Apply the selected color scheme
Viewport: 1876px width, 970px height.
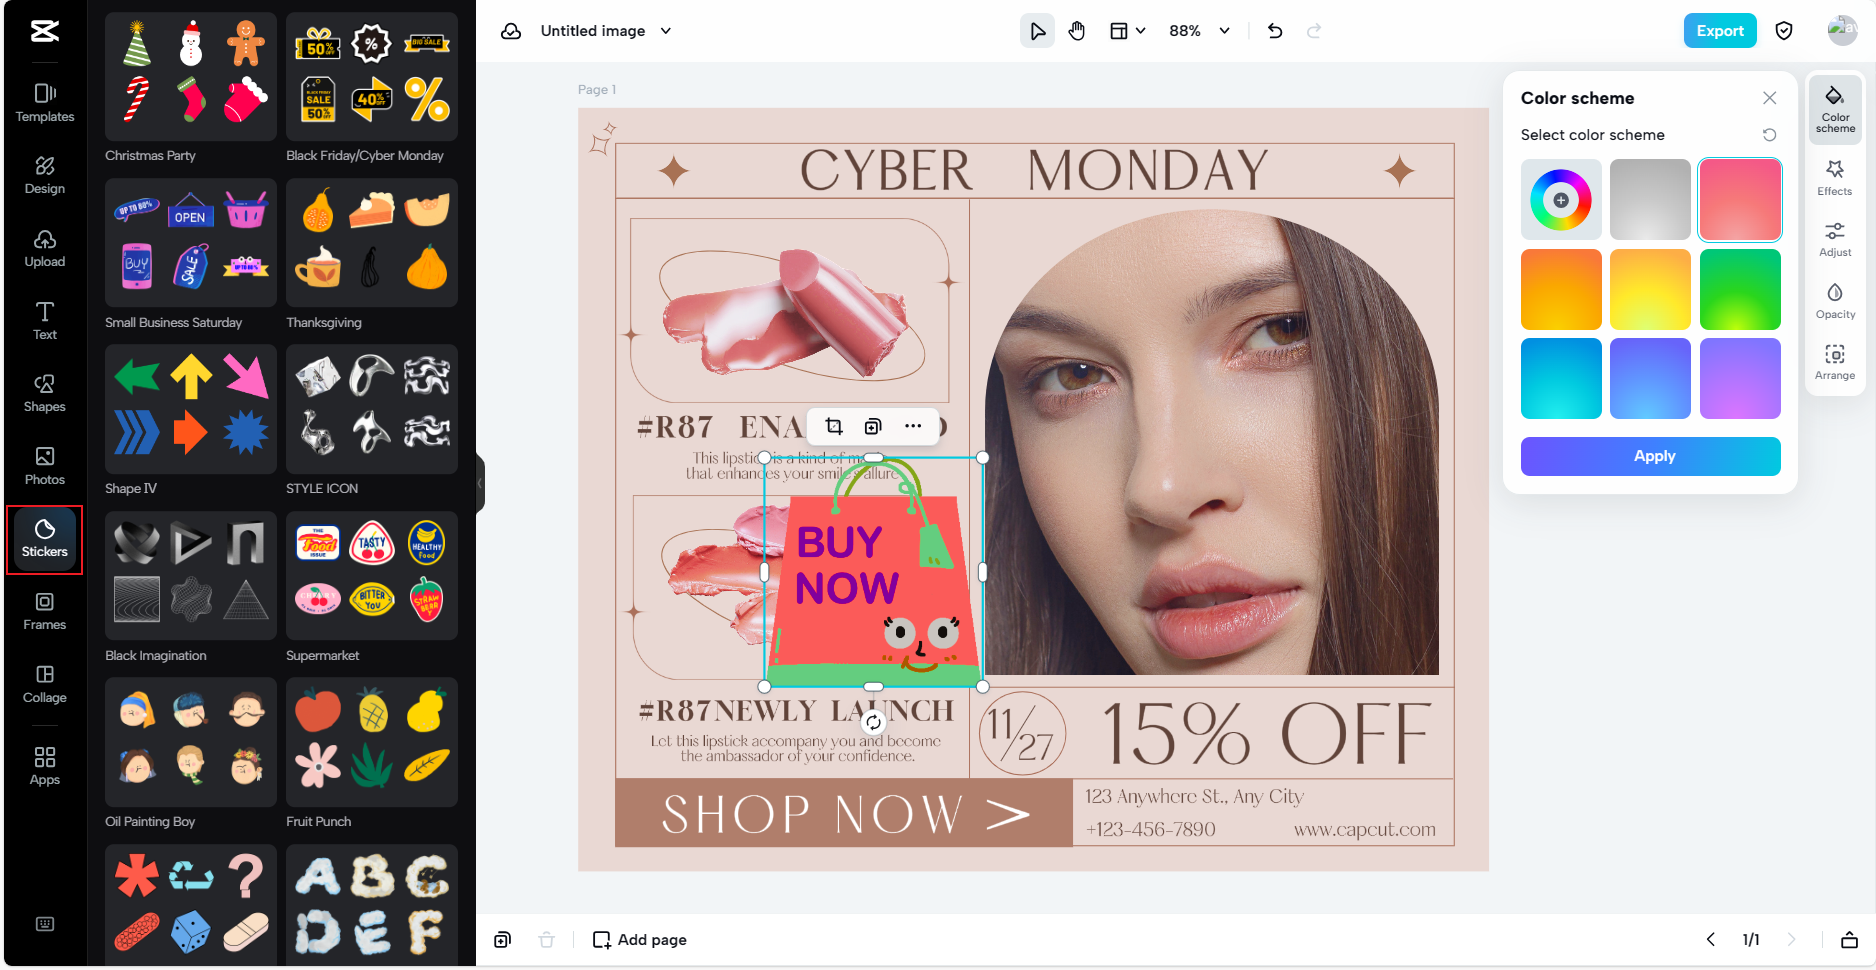[1650, 456]
